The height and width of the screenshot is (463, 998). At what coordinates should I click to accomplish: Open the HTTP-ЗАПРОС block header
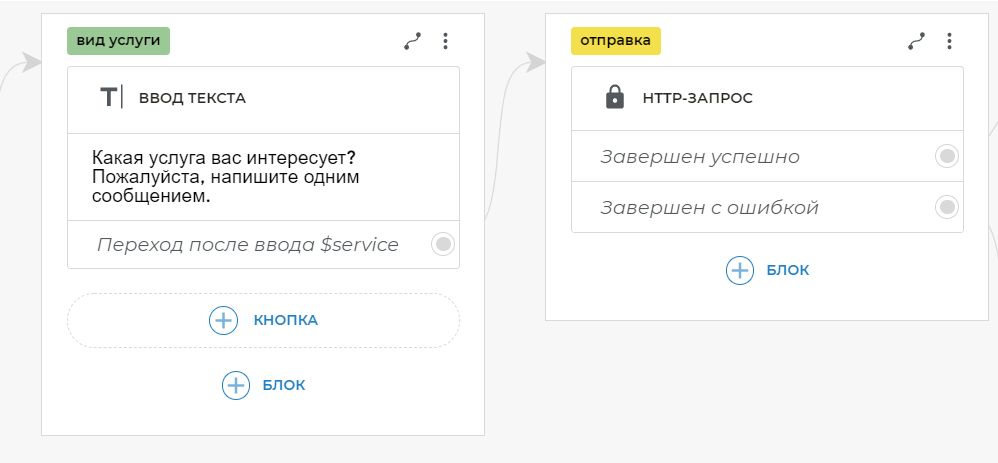[x=697, y=98]
